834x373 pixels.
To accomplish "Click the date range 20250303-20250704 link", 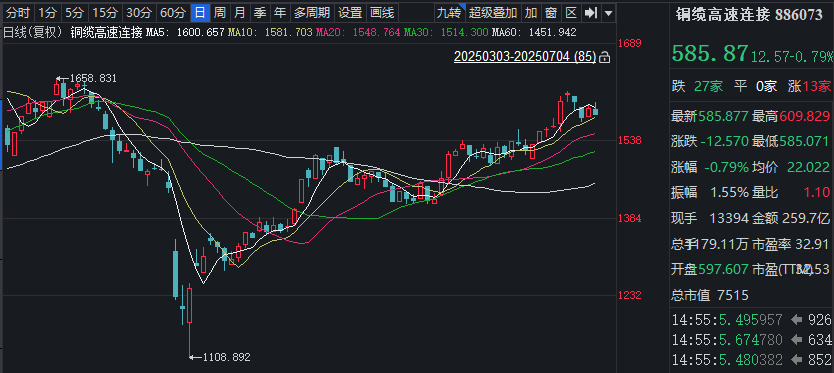I will pos(525,56).
